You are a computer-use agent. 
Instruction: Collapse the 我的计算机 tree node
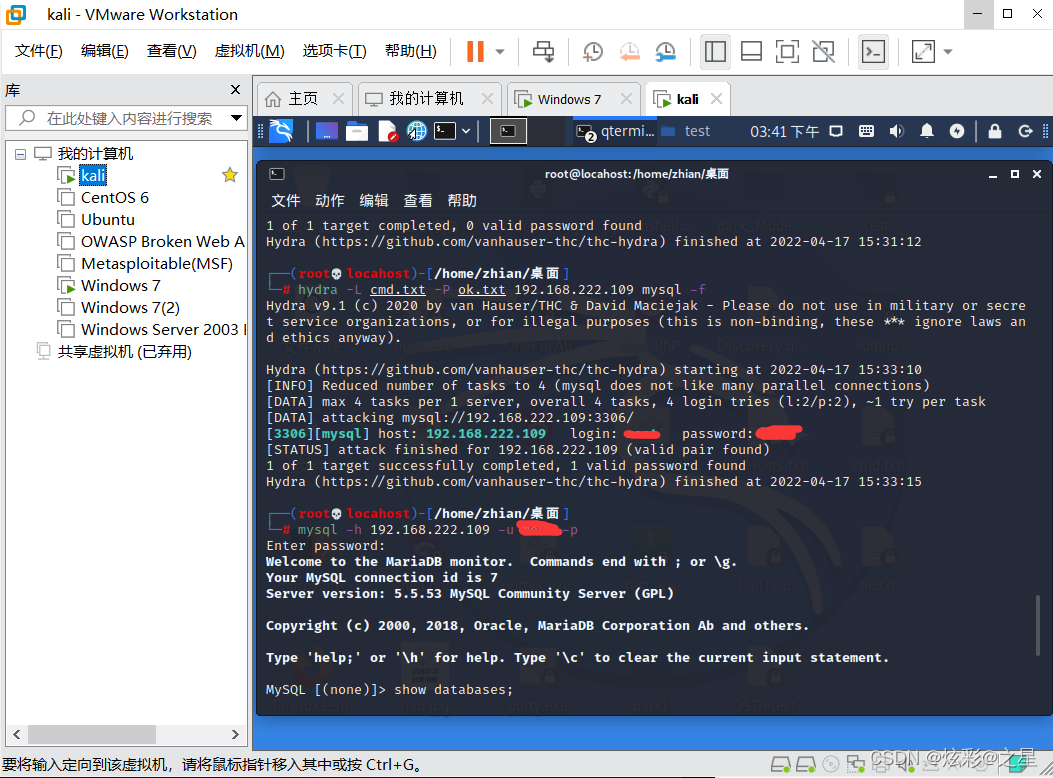pos(21,154)
